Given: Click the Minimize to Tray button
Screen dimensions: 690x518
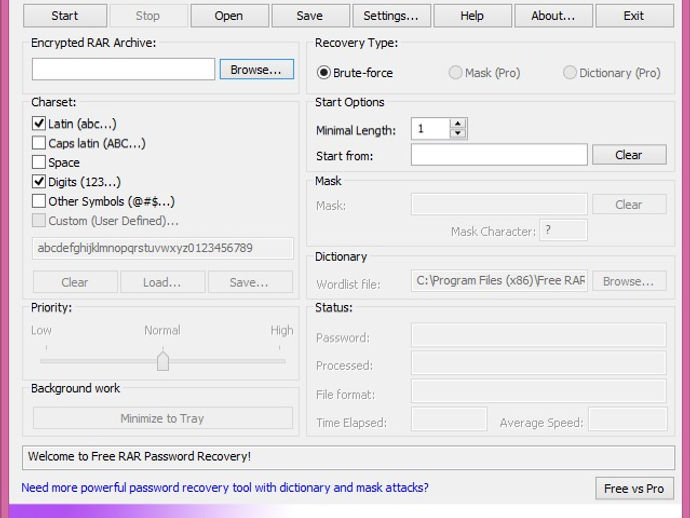Looking at the screenshot, I should click(x=162, y=418).
